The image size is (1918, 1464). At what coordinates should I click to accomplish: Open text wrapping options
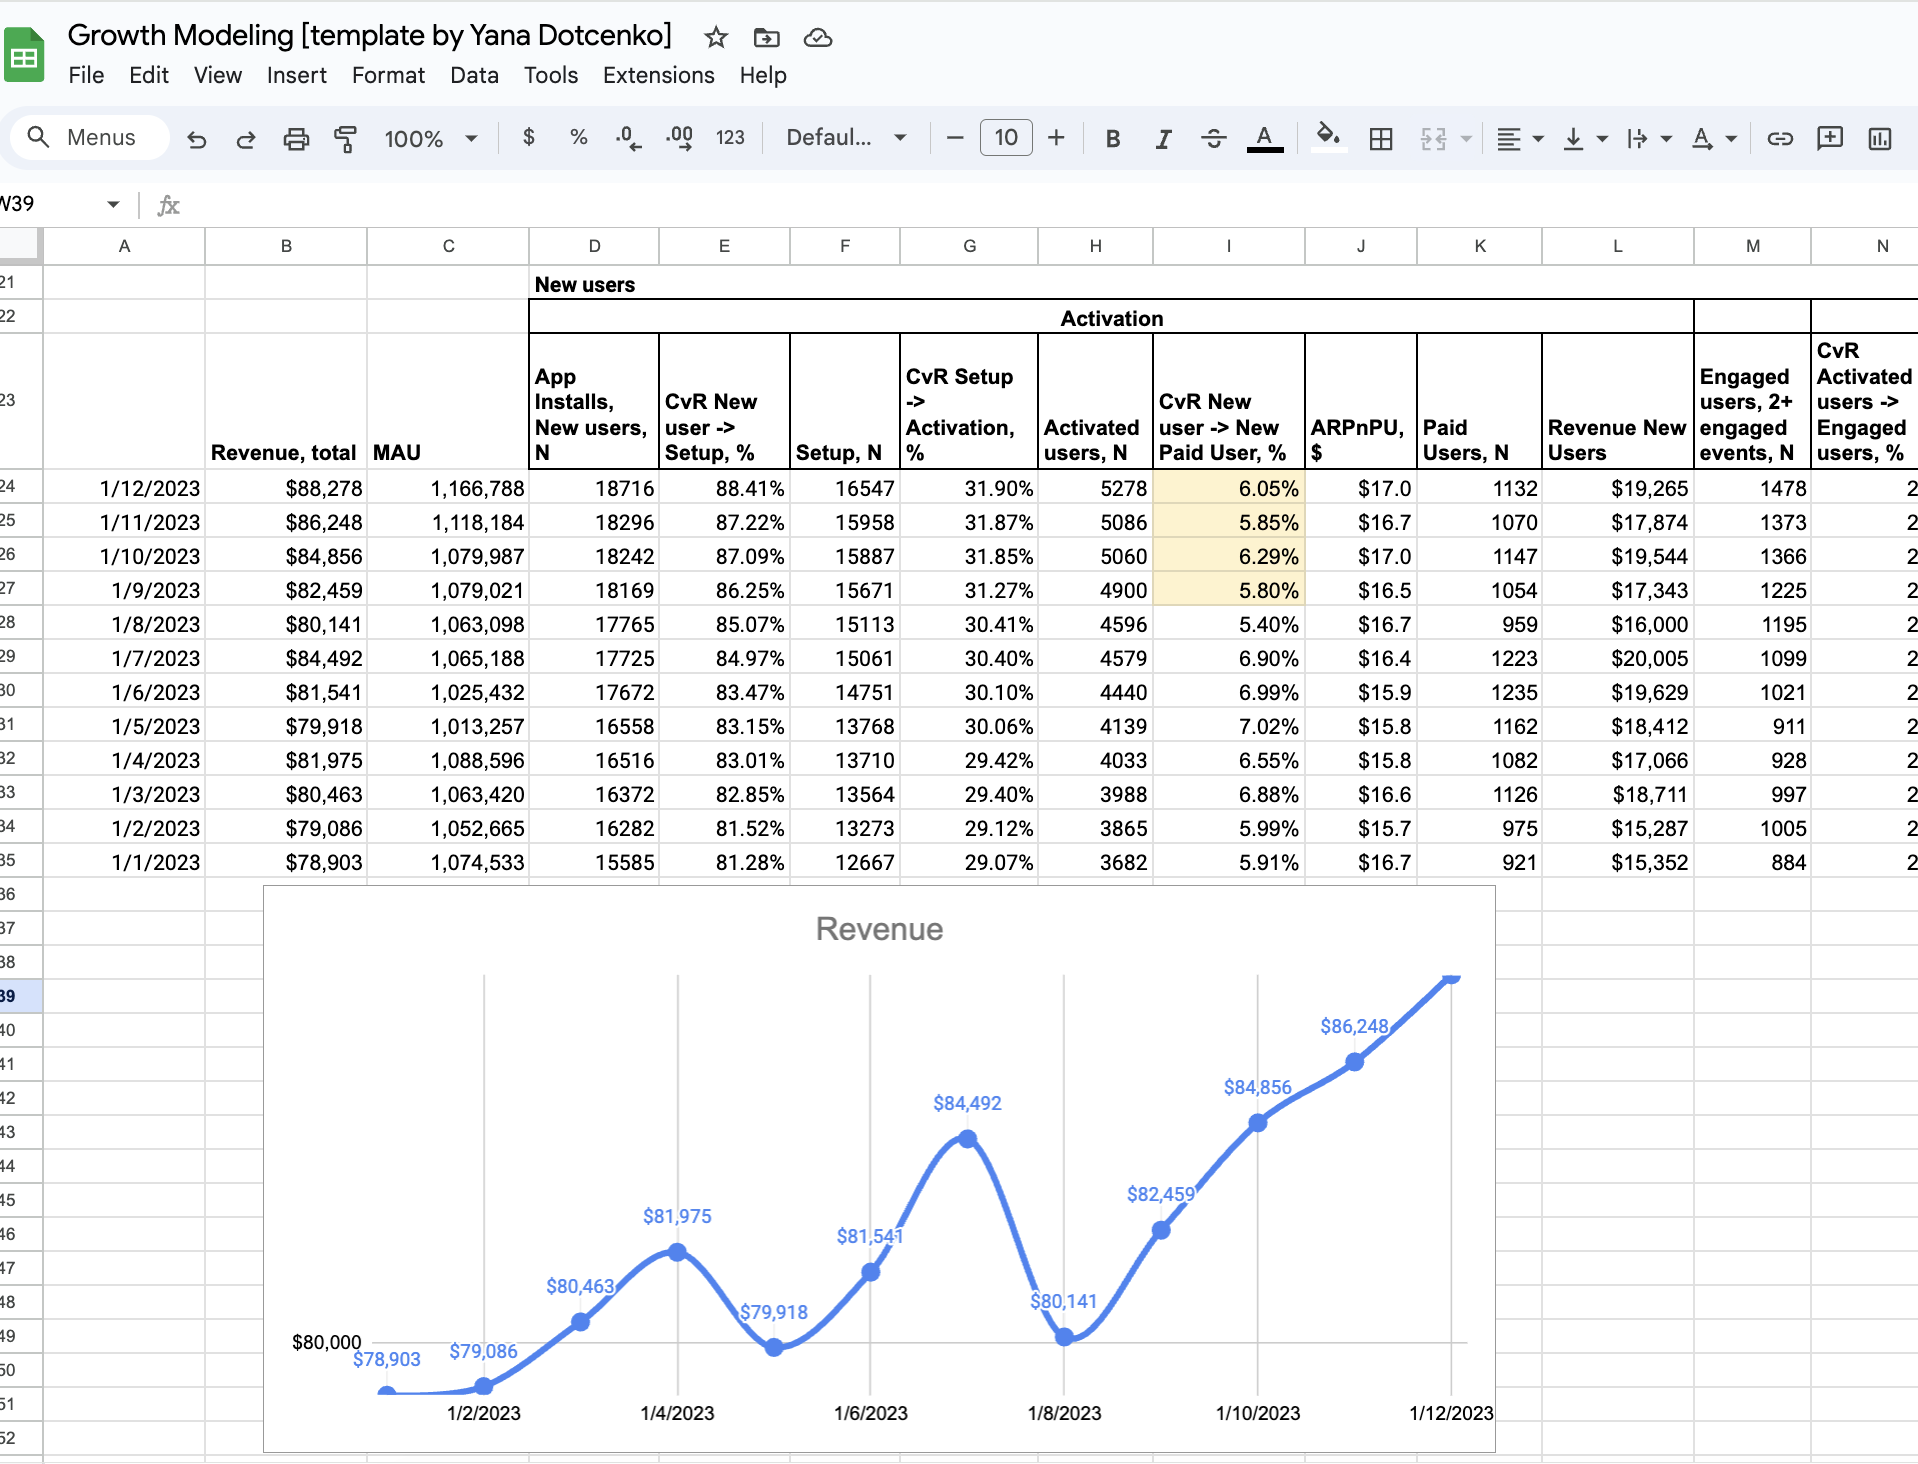point(1648,139)
